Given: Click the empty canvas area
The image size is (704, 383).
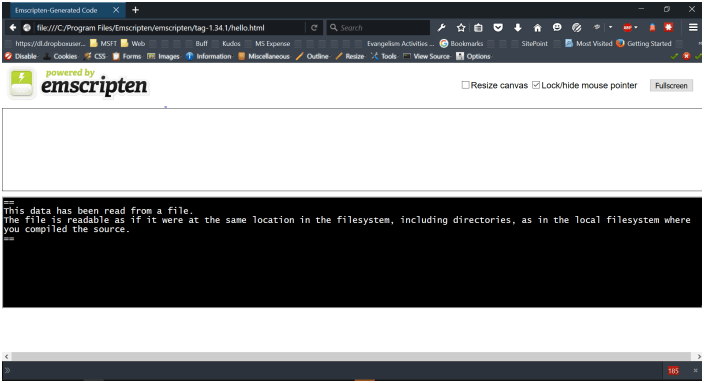Looking at the screenshot, I should coord(352,150).
